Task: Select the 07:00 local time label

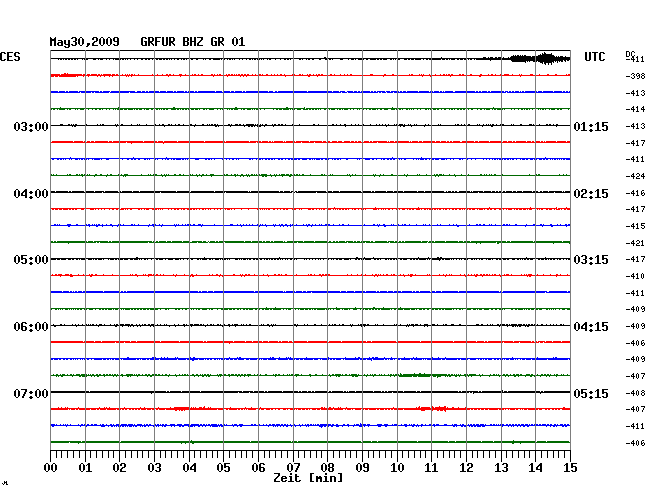Action: click(31, 393)
